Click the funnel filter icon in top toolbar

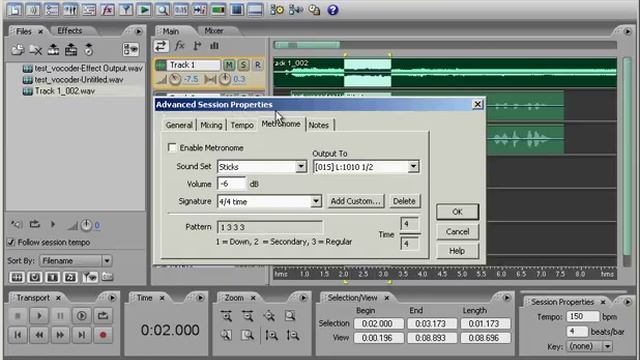(x=126, y=9)
